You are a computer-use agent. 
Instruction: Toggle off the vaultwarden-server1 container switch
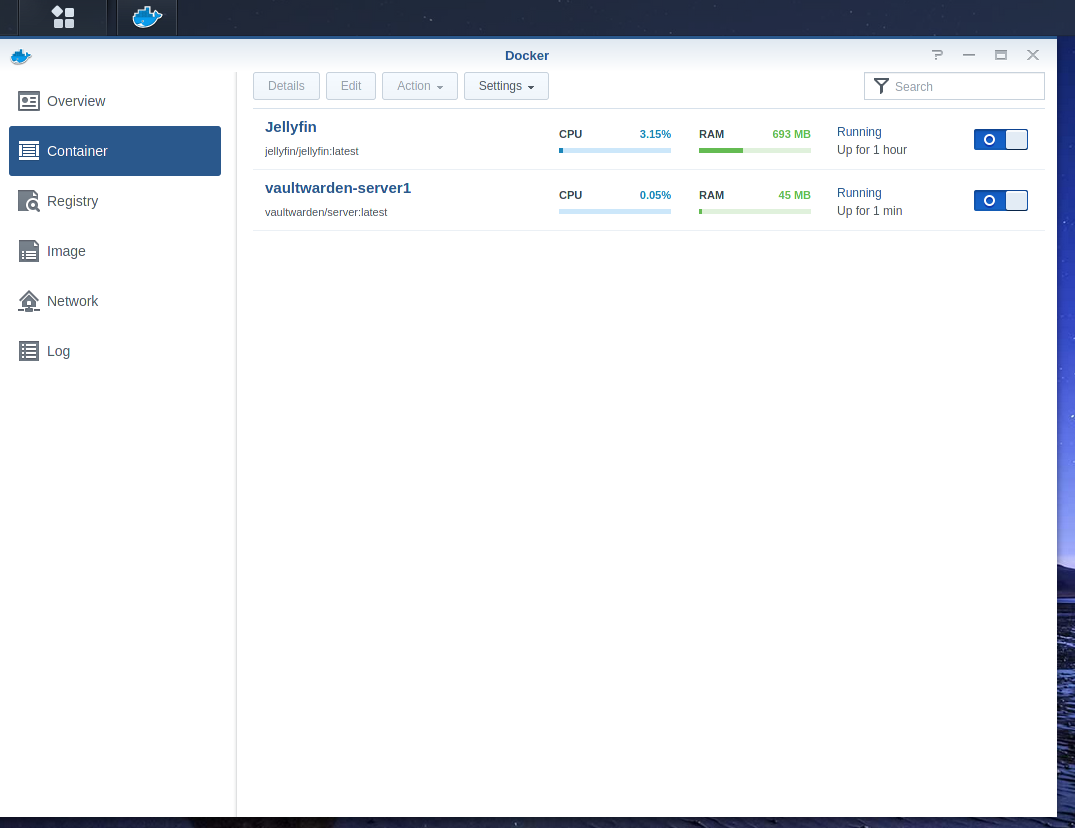coord(1000,201)
